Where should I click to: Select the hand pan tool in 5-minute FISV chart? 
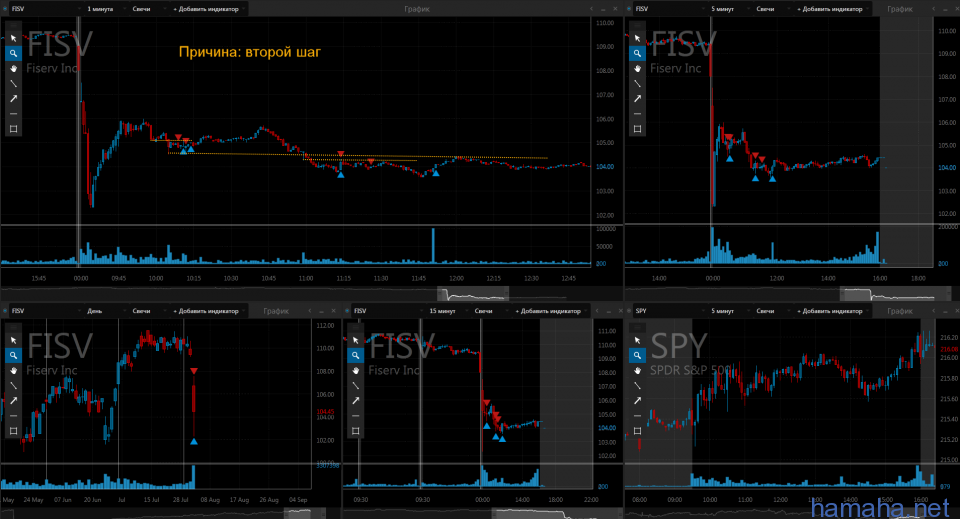(x=637, y=69)
